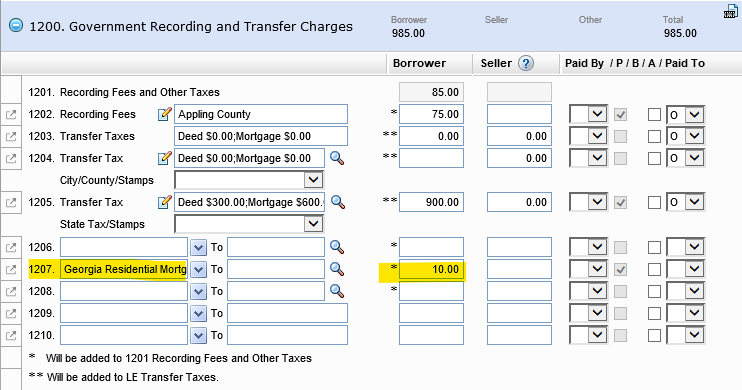This screenshot has height=390, width=742.
Task: Open the State Tax/Stamps dropdown
Action: pyautogui.click(x=249, y=224)
